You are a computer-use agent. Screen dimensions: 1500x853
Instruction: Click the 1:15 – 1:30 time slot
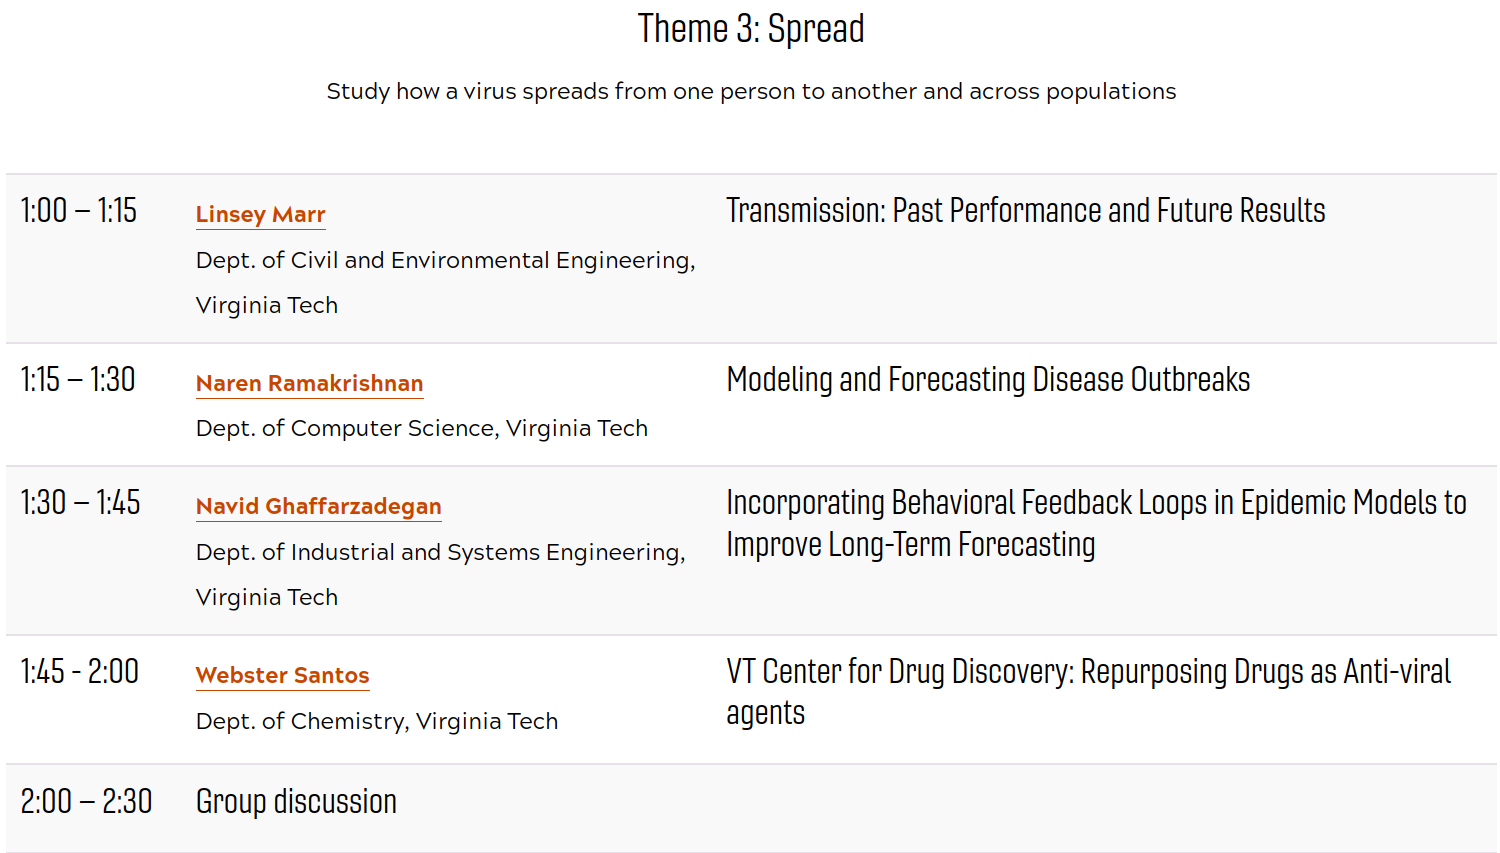coord(78,380)
